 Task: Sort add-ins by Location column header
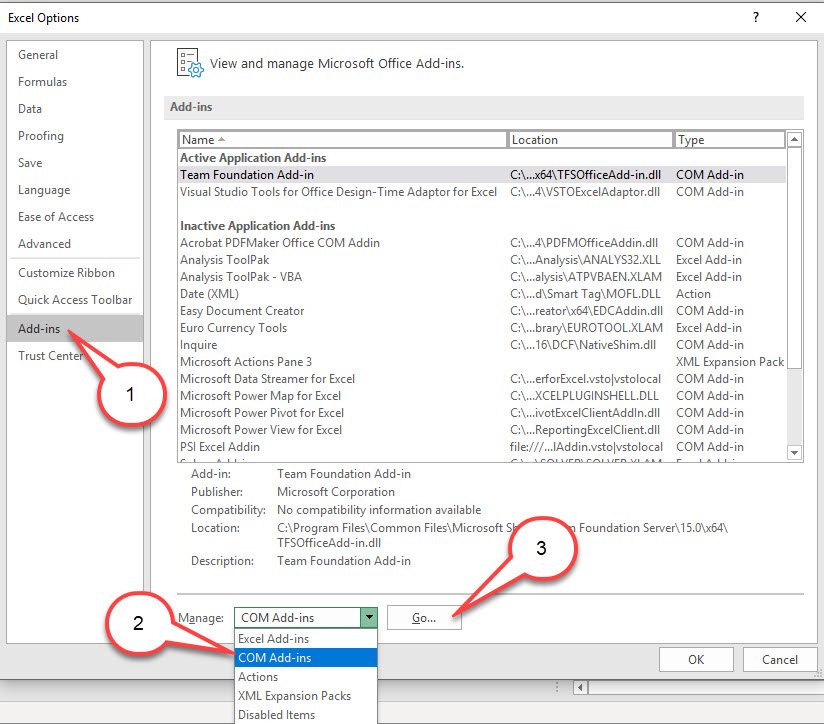pyautogui.click(x=590, y=140)
